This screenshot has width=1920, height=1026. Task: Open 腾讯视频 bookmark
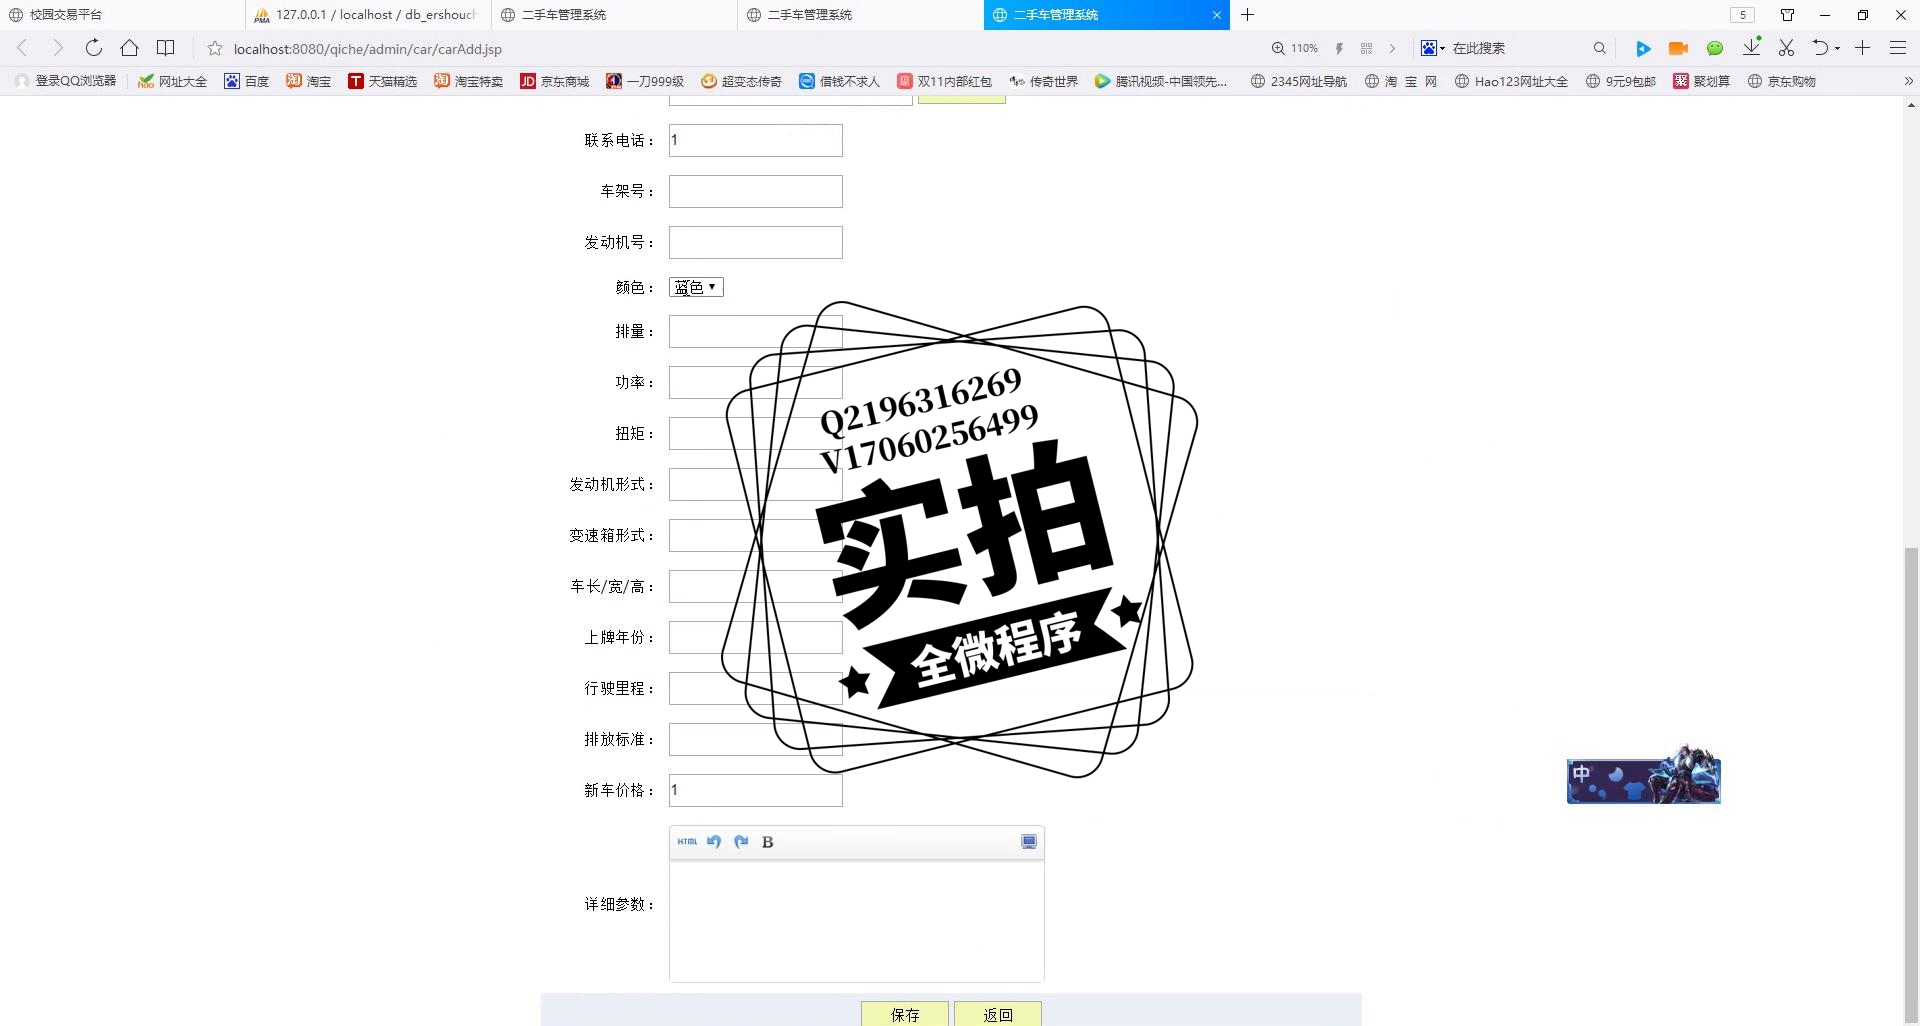tap(1160, 81)
